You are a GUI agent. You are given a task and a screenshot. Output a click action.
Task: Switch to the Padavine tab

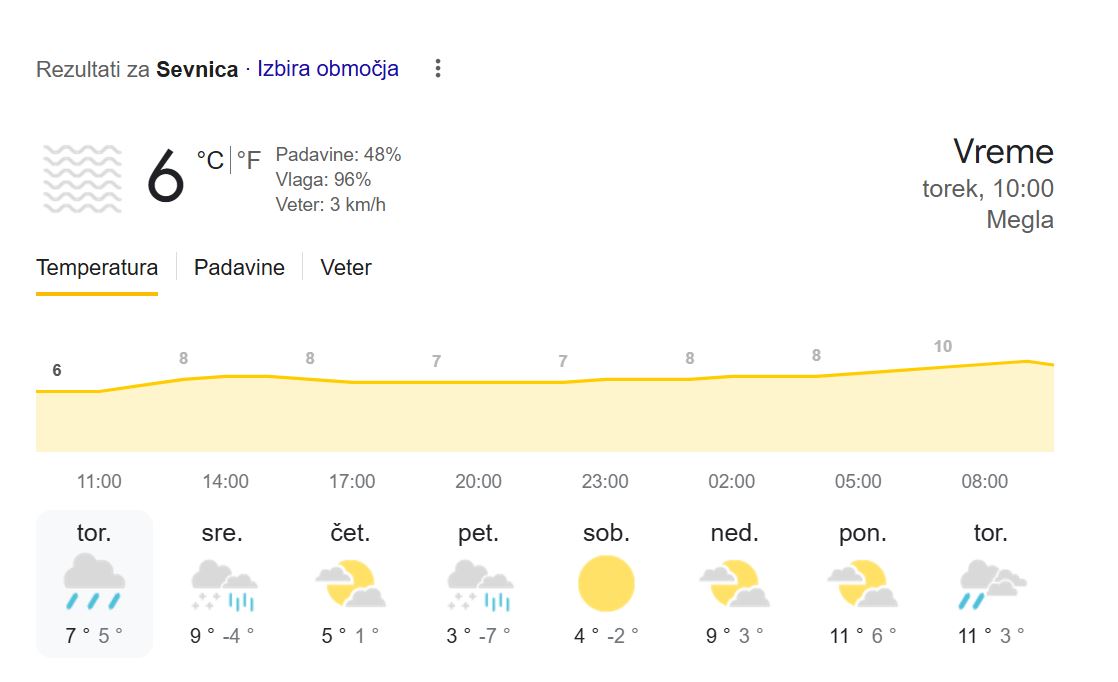point(238,267)
